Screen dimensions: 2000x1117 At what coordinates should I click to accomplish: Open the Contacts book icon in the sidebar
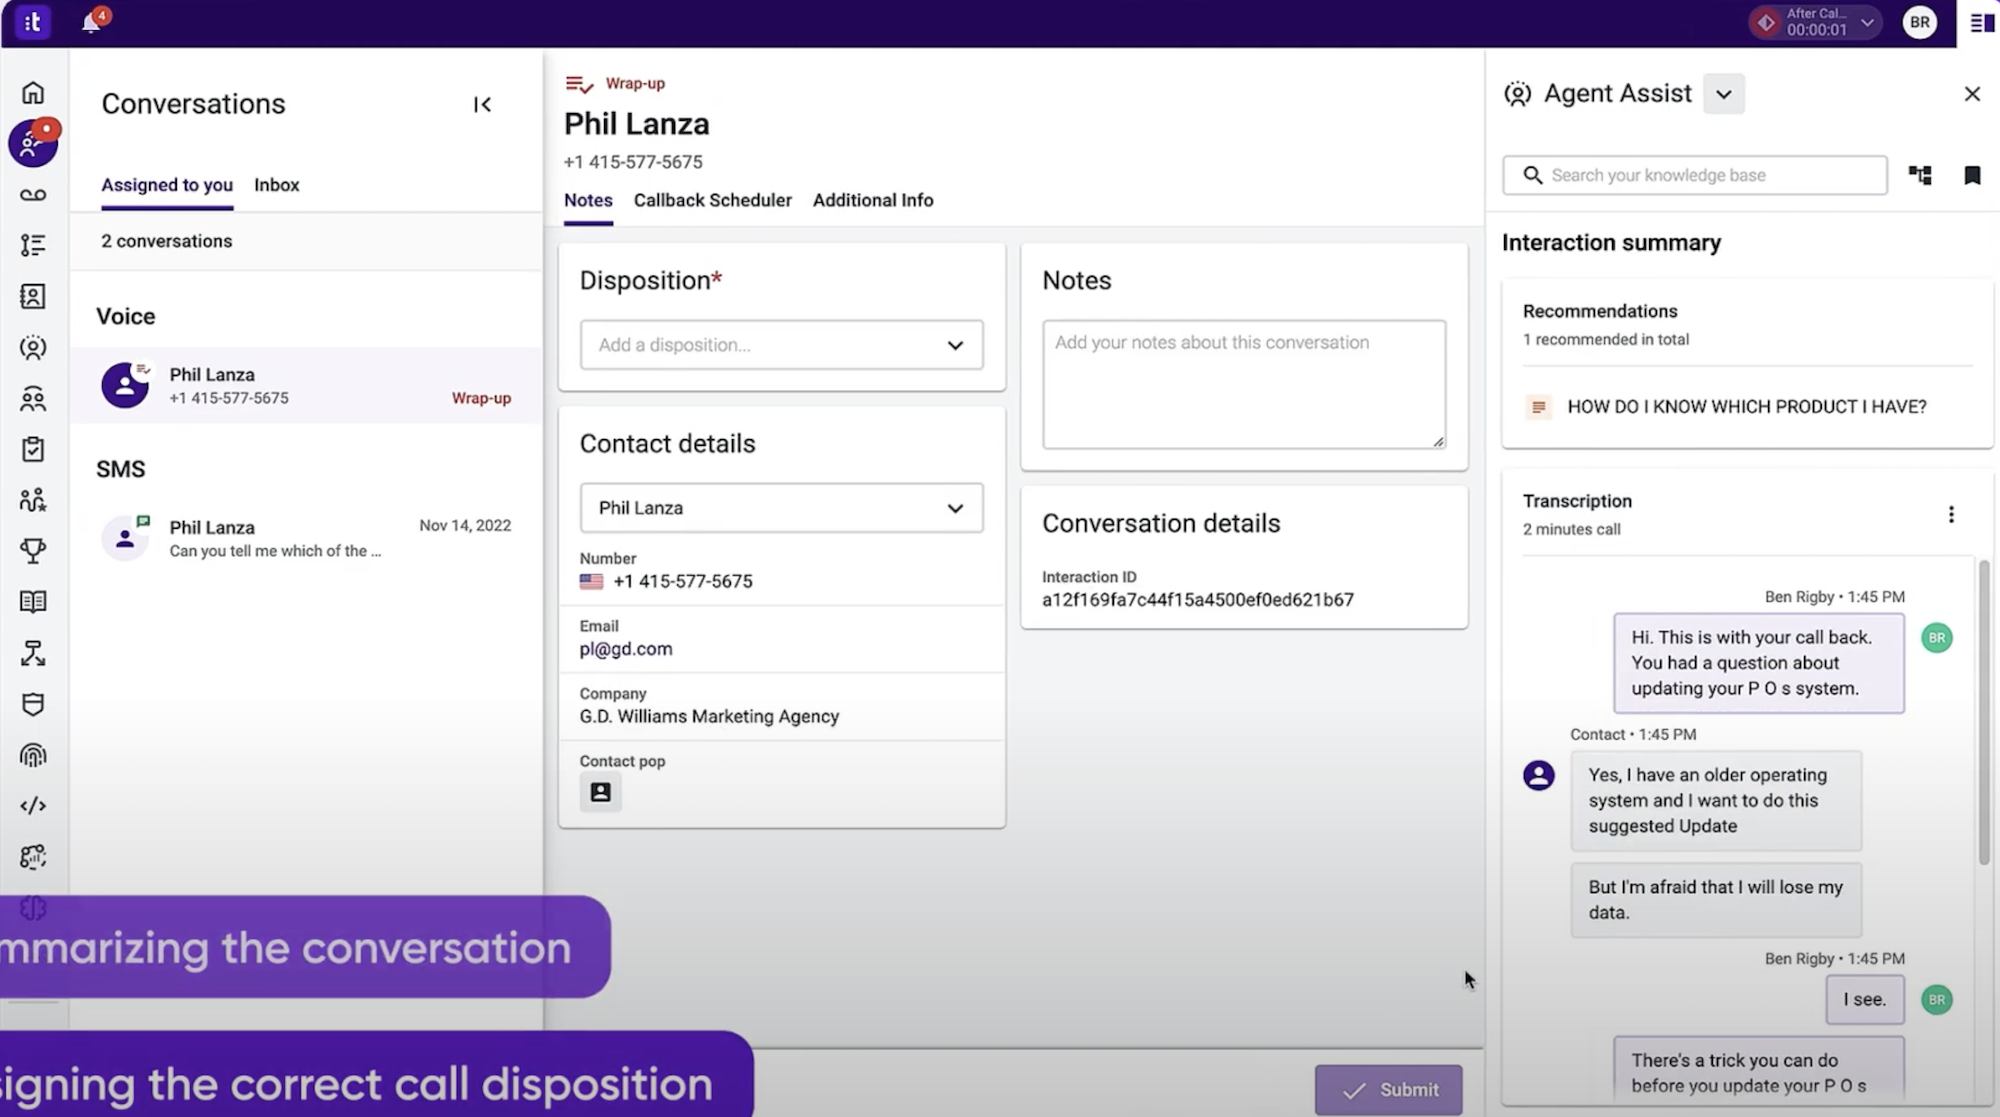[x=33, y=296]
